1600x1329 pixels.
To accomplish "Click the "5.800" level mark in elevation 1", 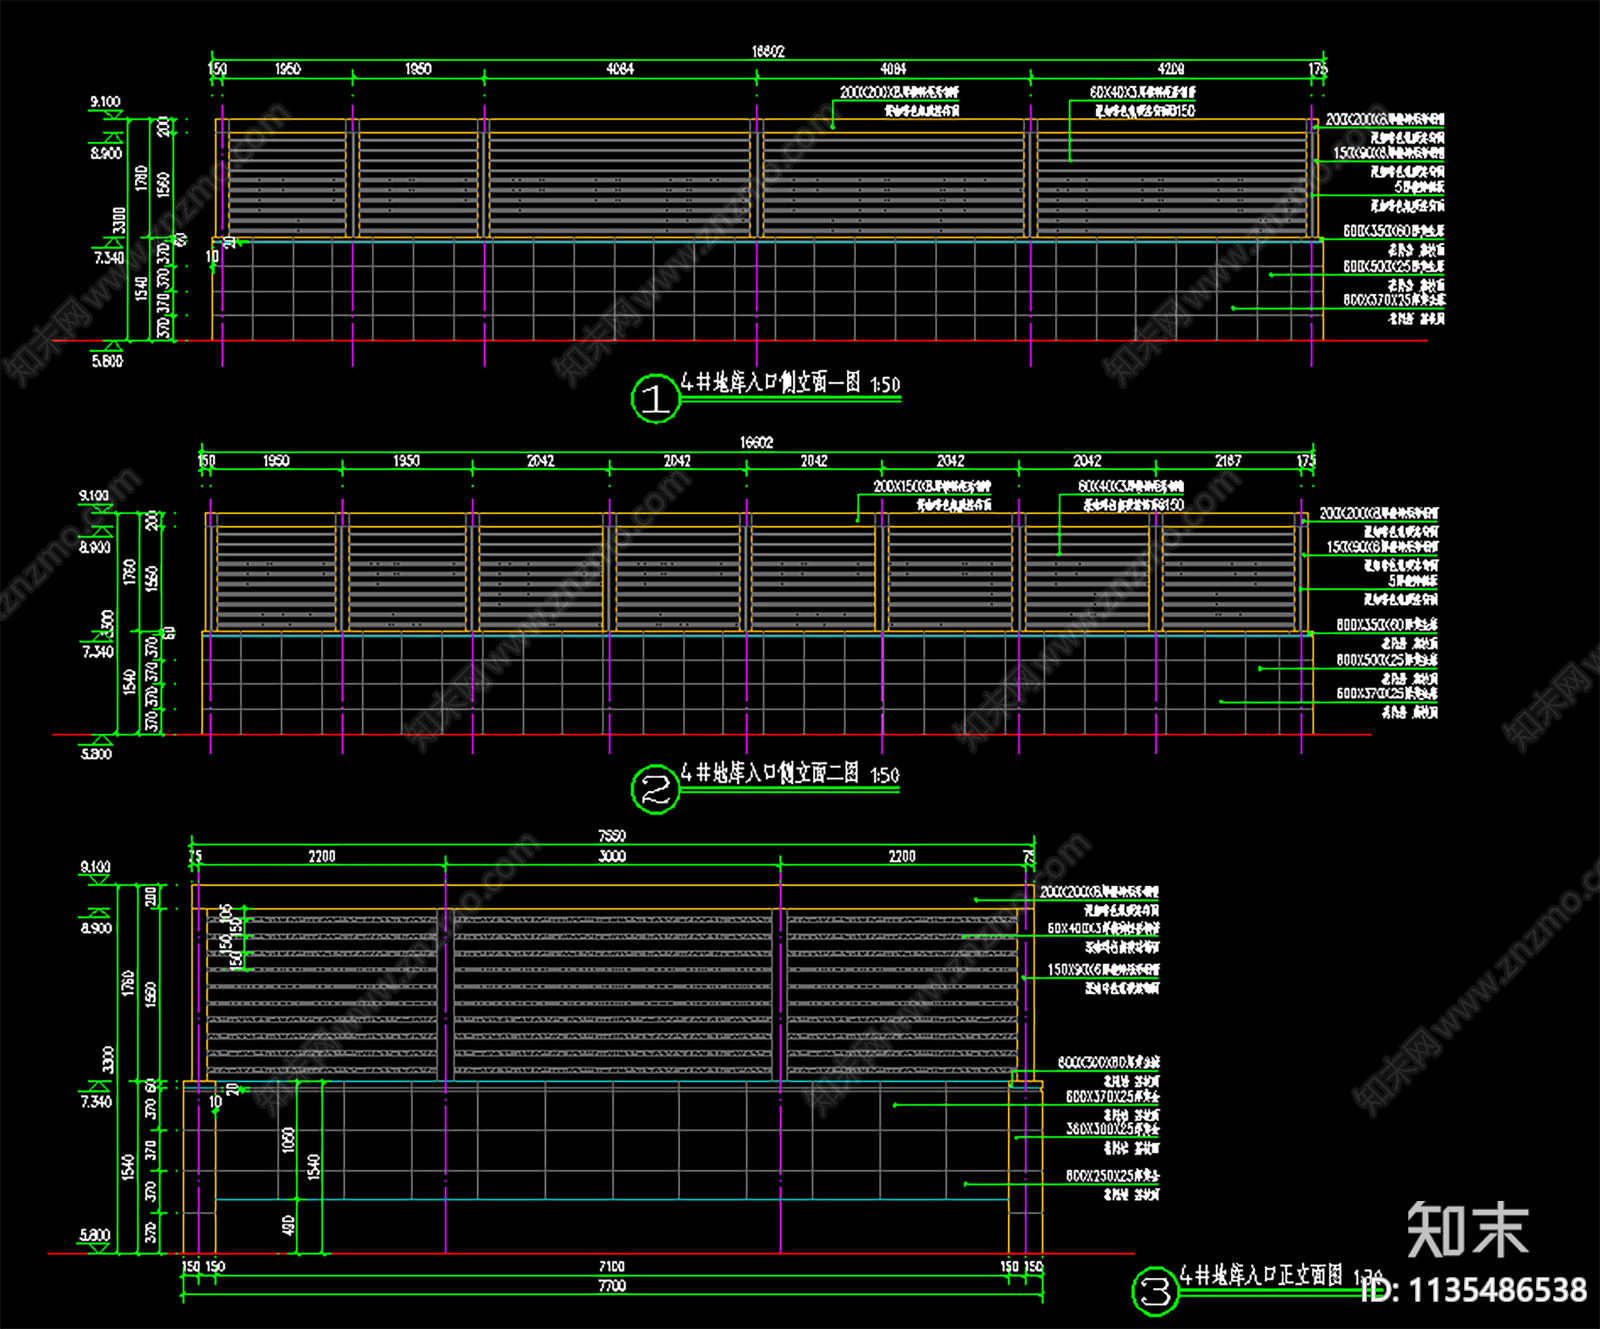I will click(107, 361).
